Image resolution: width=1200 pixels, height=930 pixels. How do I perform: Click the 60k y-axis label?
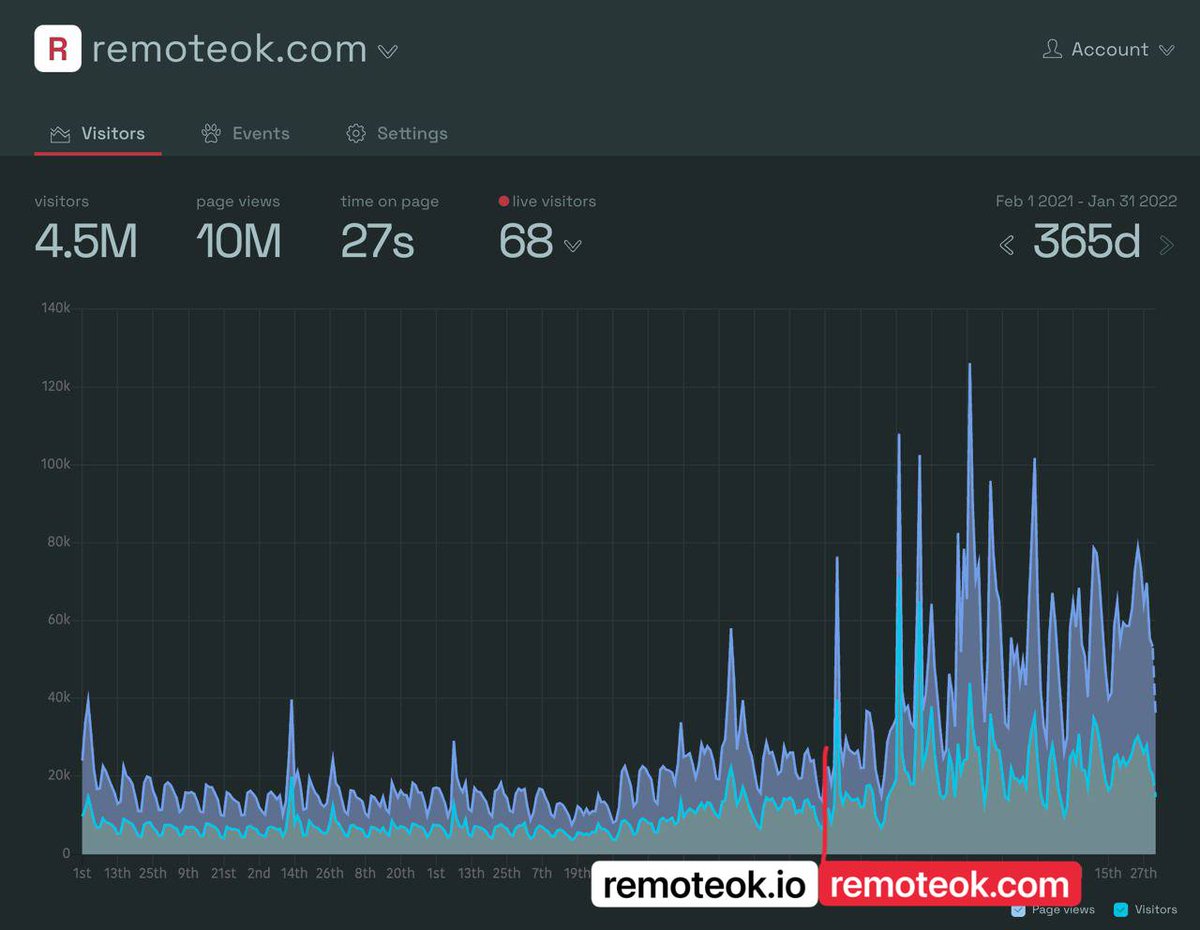pos(57,620)
